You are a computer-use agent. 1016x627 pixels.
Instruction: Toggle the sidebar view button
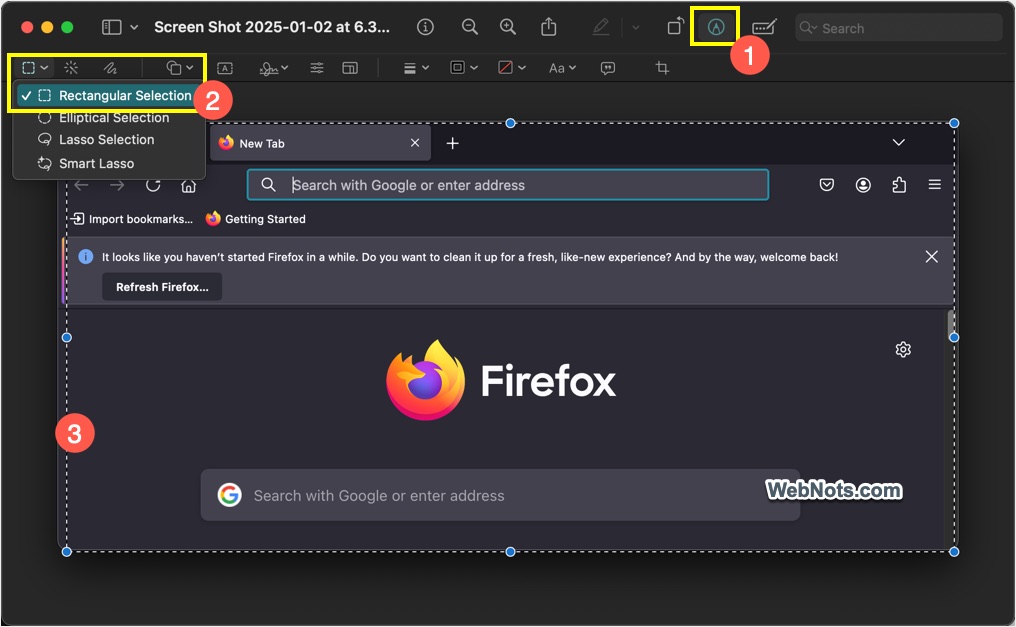(x=111, y=27)
